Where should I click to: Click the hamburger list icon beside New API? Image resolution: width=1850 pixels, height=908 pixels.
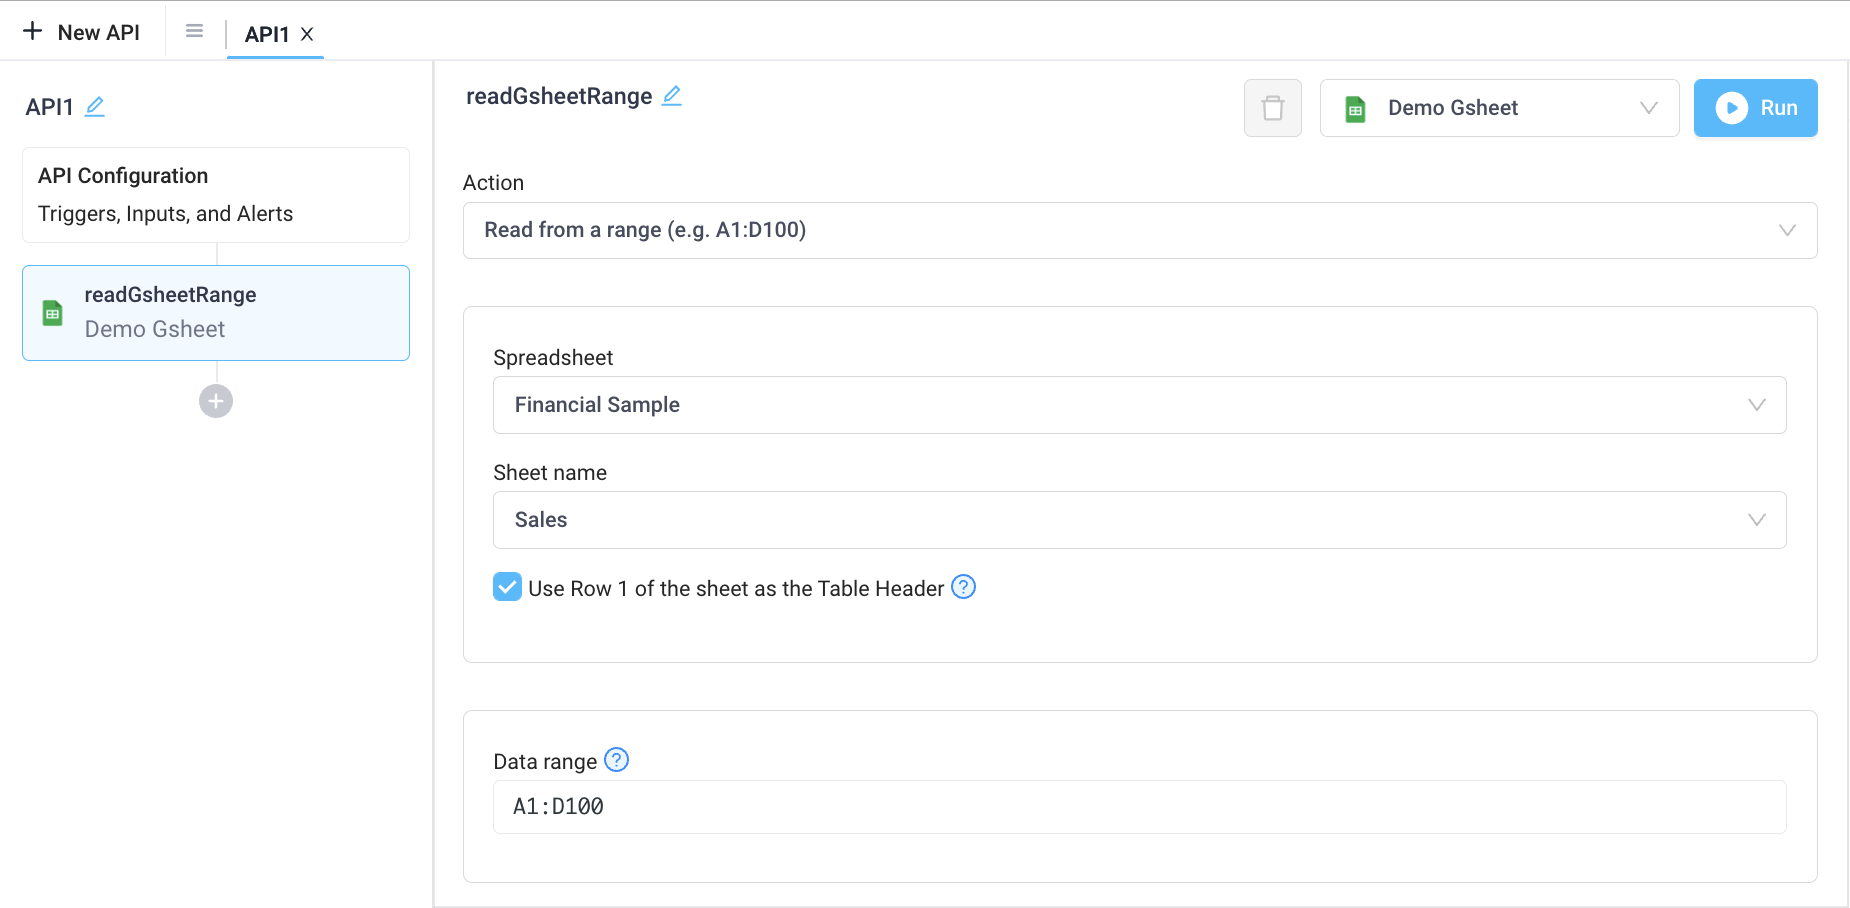pyautogui.click(x=194, y=30)
